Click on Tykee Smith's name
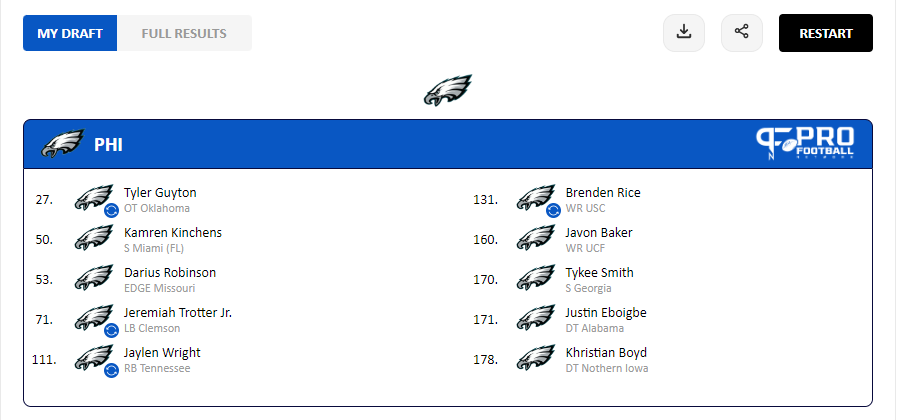The height and width of the screenshot is (420, 898). (x=599, y=273)
